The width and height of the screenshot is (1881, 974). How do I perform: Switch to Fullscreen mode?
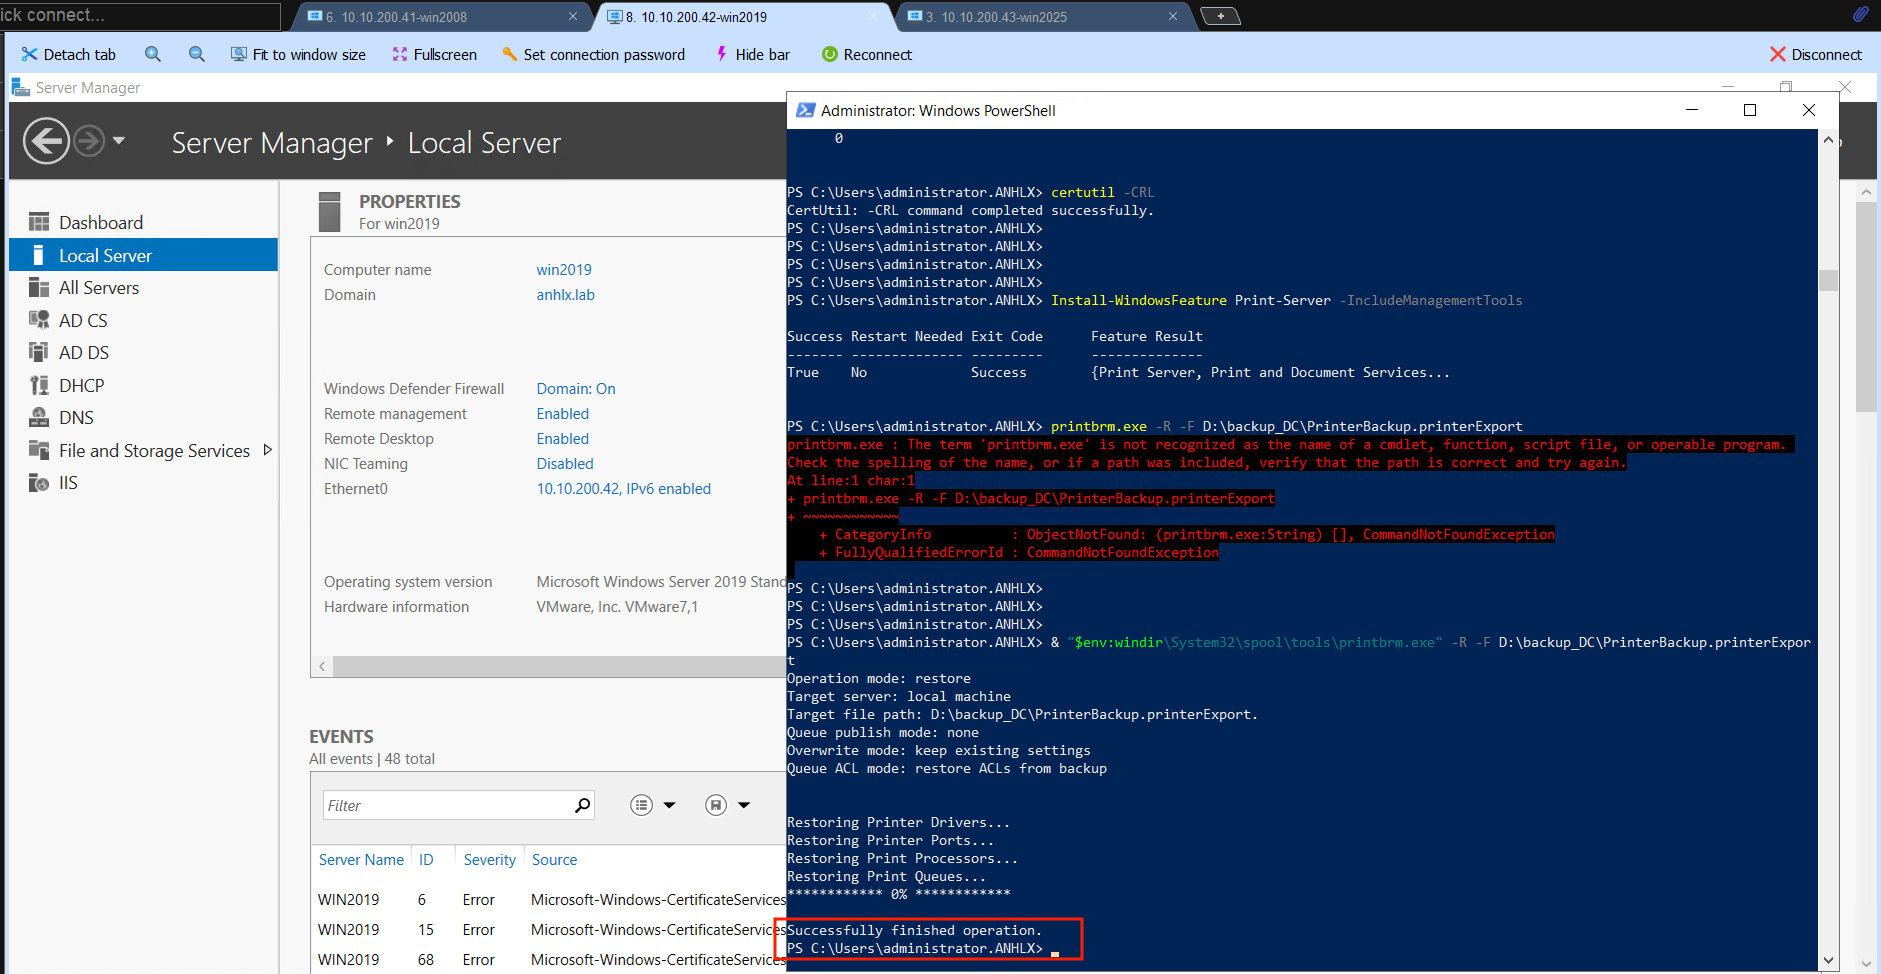(x=434, y=54)
